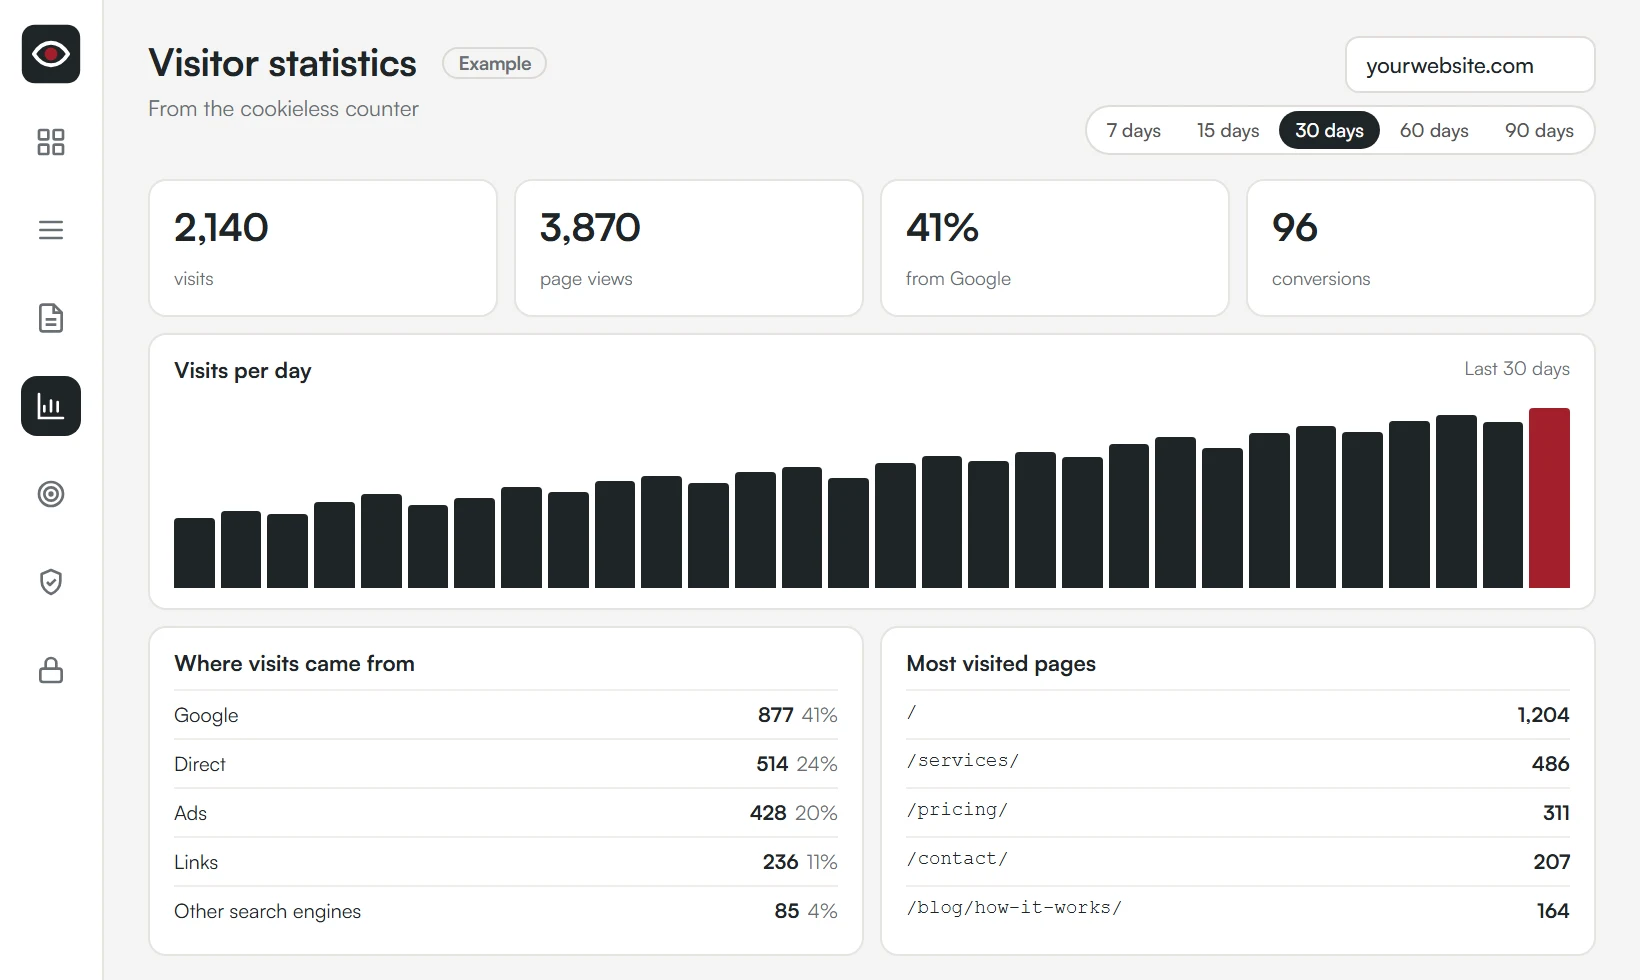The height and width of the screenshot is (980, 1640).
Task: Click the Where visits came from heading
Action: pyautogui.click(x=294, y=664)
